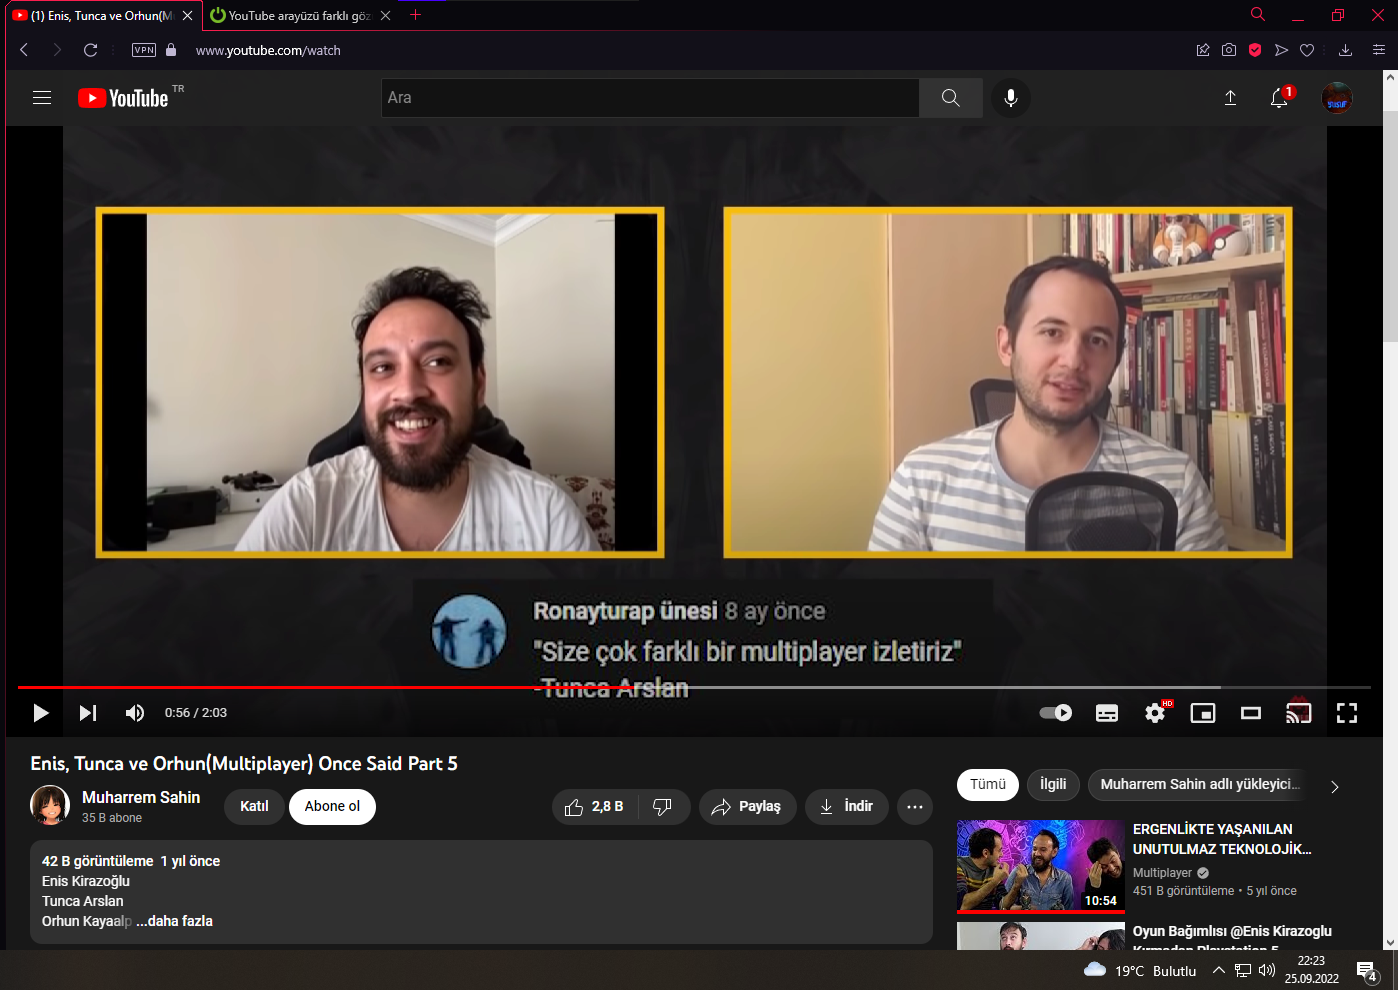Toggle subtitles on the player
Viewport: 1398px width, 990px height.
[x=1107, y=713]
